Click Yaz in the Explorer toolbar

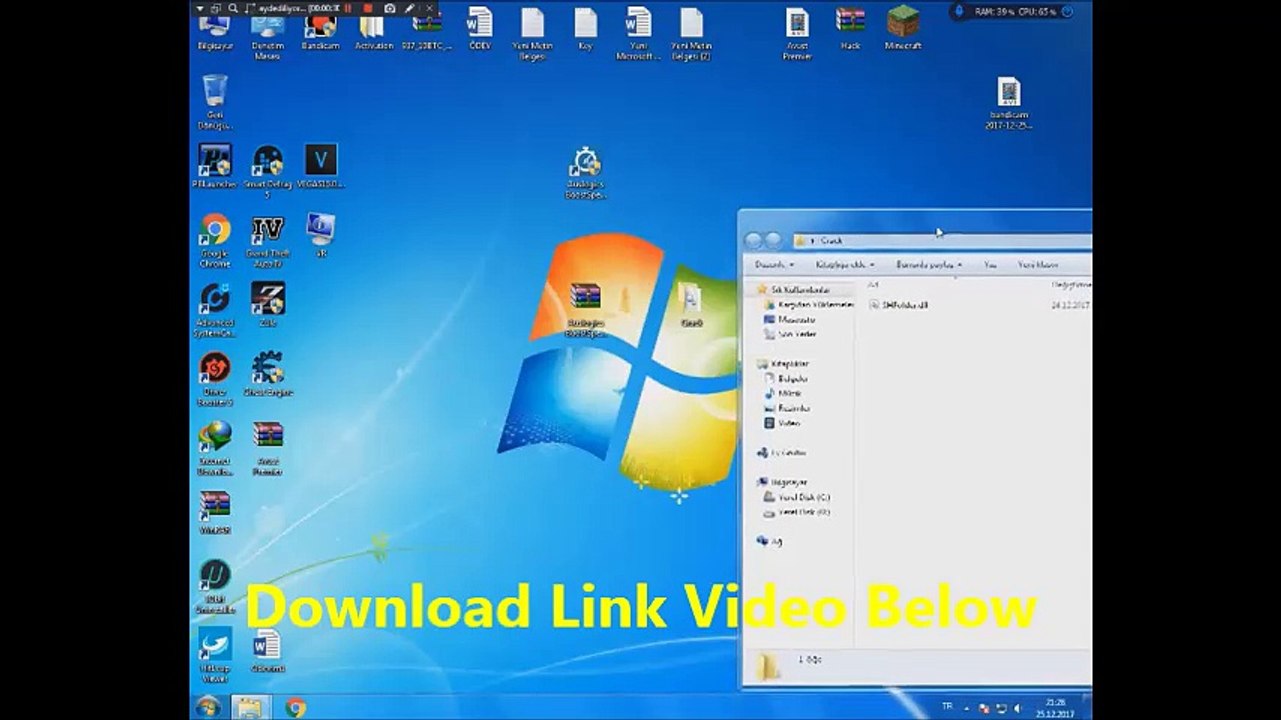click(990, 265)
